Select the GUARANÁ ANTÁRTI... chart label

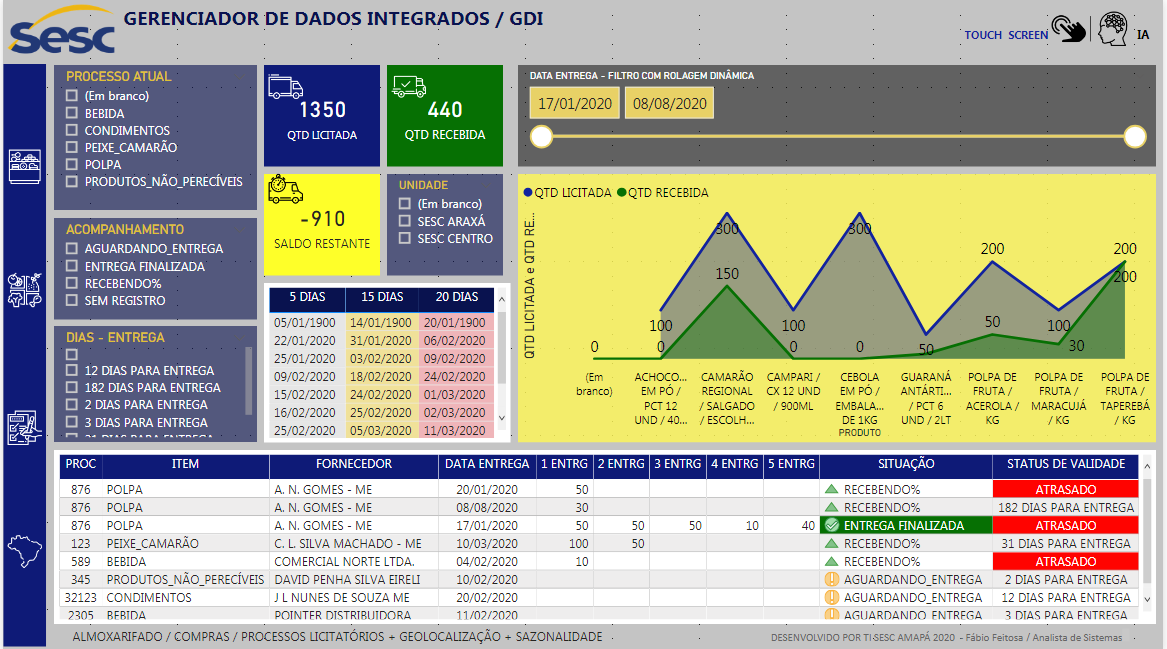[x=926, y=398]
